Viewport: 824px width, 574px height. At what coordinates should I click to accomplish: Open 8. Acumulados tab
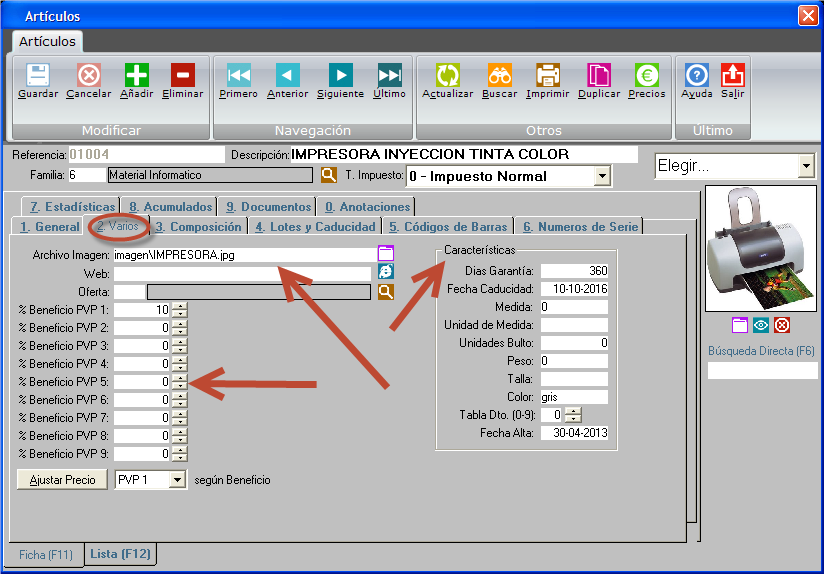(x=170, y=207)
